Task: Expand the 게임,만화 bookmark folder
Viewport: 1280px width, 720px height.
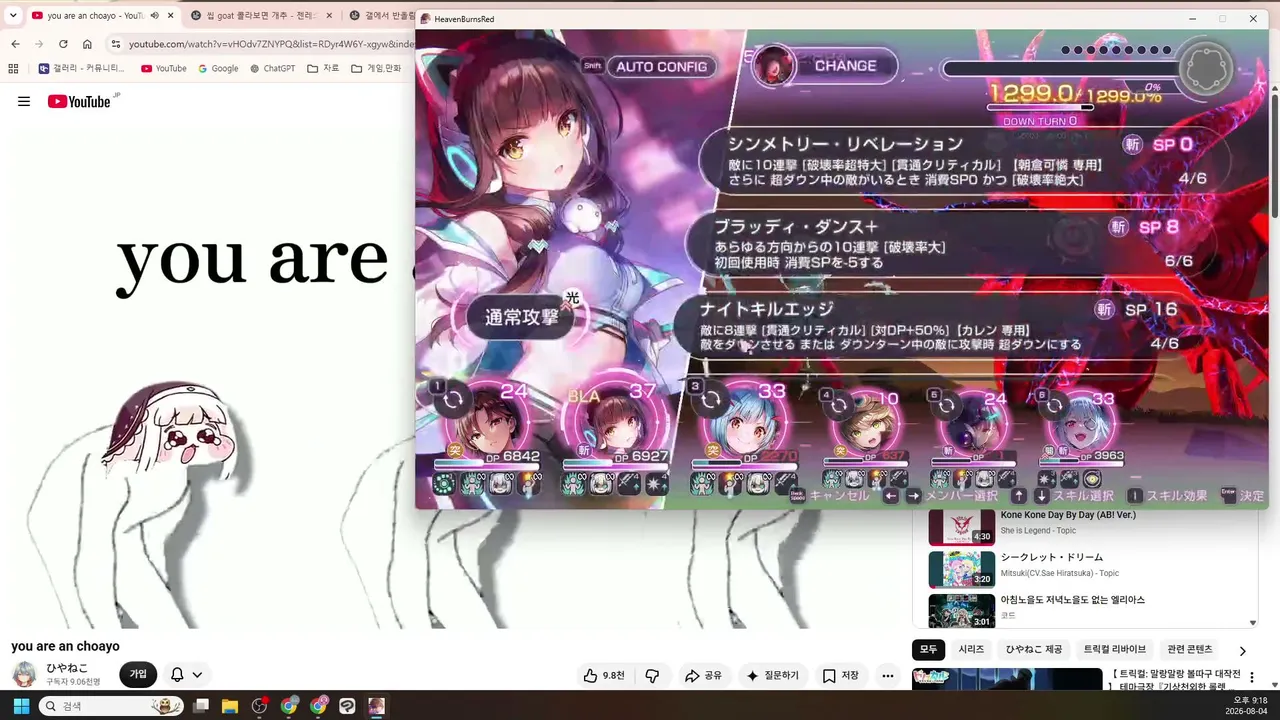Action: pos(376,69)
